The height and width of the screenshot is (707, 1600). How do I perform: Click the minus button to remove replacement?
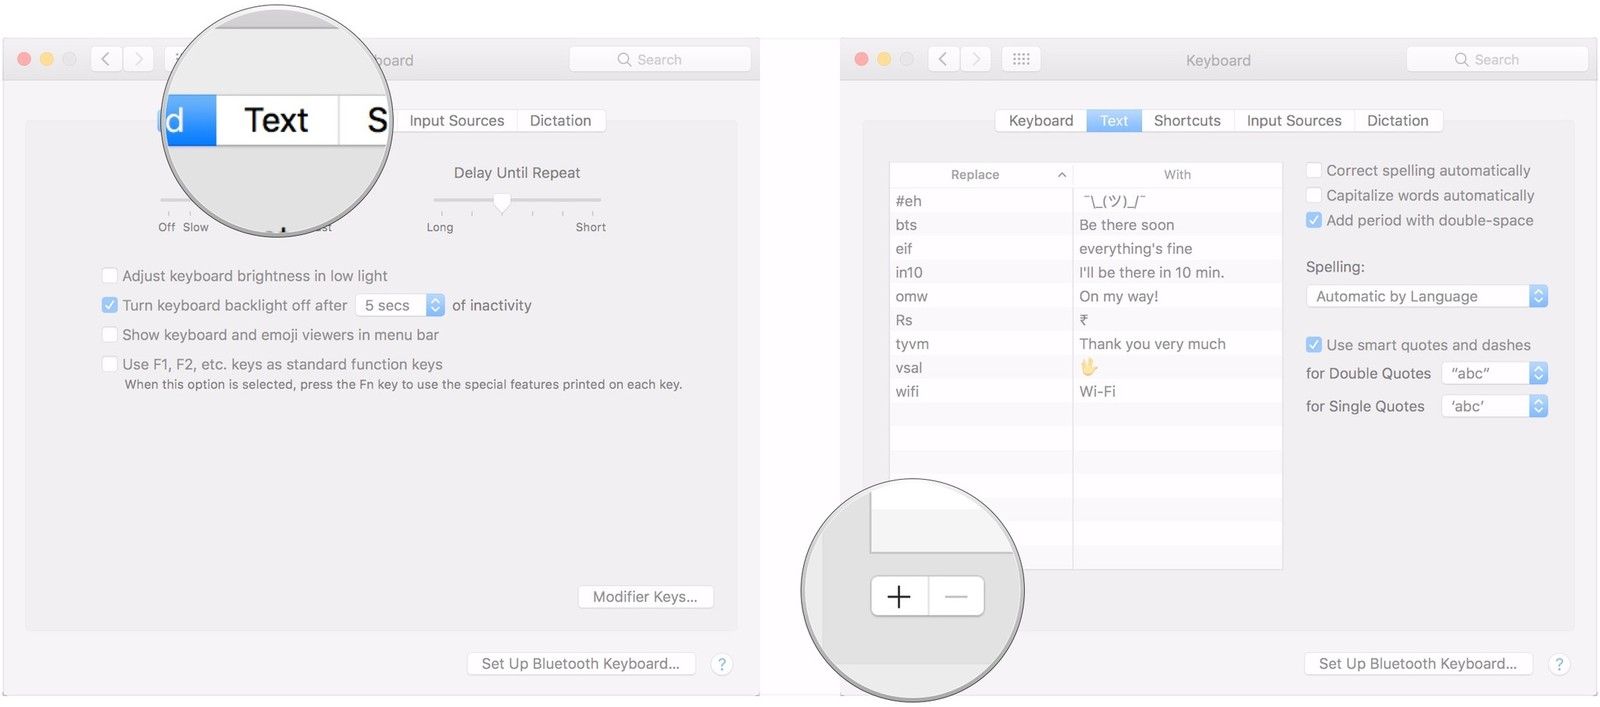pos(956,597)
